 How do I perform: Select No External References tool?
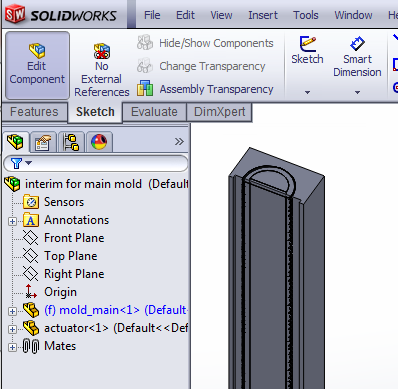coord(102,70)
